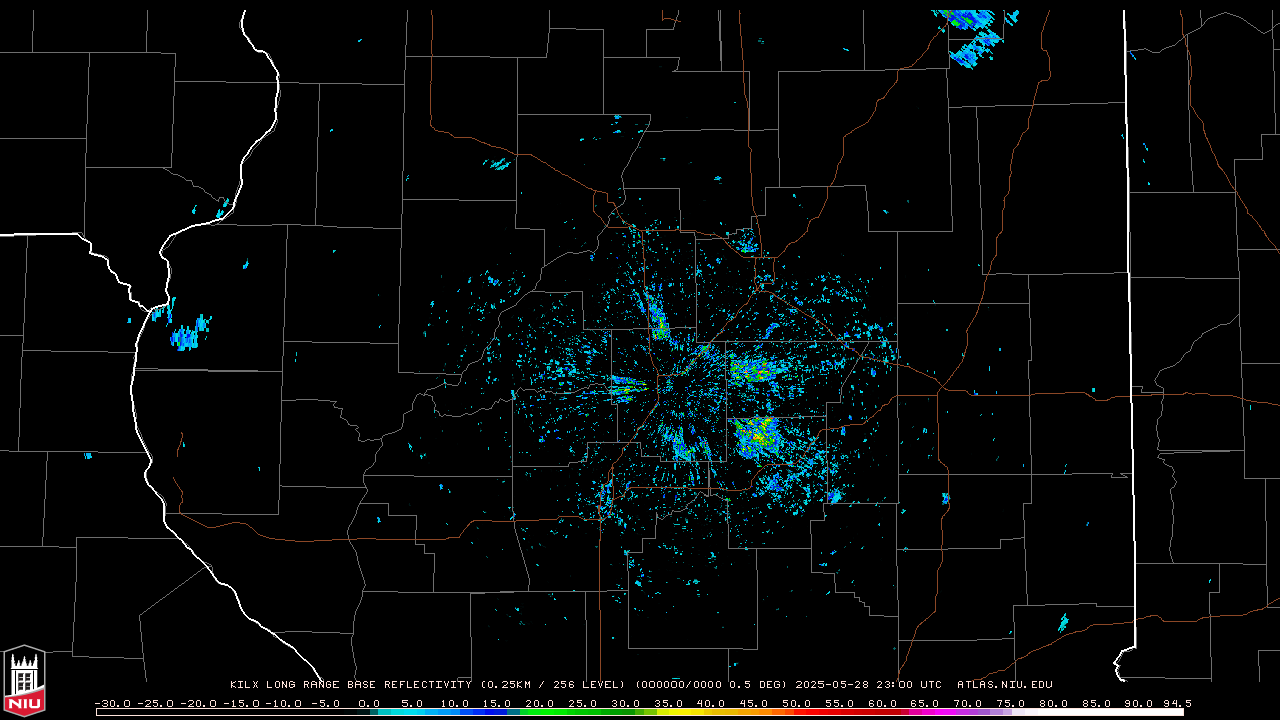Click the 94.5 scale label
1280x720 pixels.
tap(1177, 704)
